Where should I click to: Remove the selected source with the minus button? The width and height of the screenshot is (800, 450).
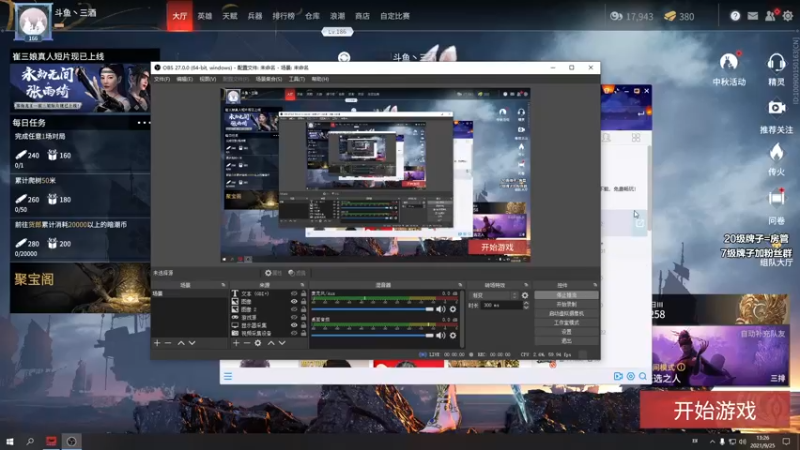(x=247, y=343)
